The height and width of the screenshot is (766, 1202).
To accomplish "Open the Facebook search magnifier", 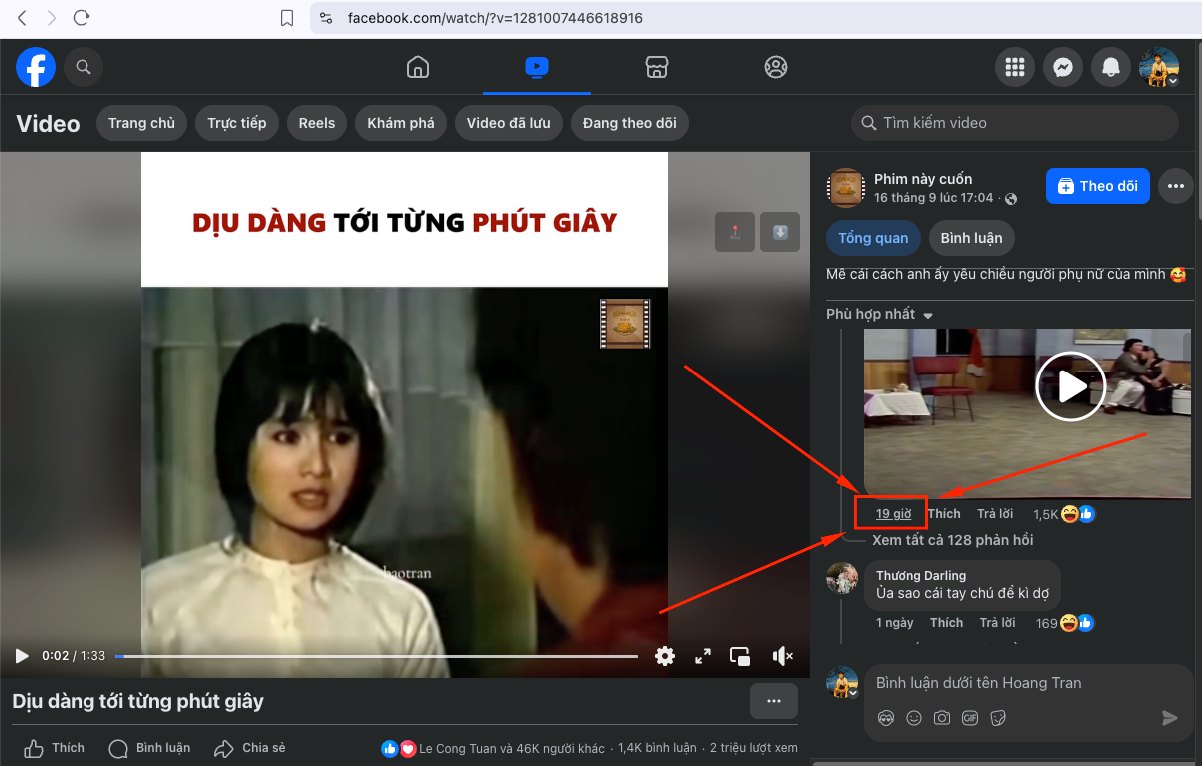I will pos(84,67).
